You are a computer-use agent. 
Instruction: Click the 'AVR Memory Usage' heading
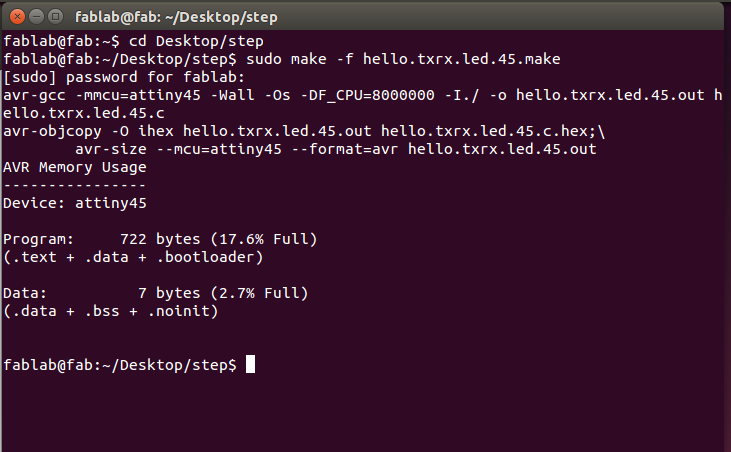pos(75,167)
